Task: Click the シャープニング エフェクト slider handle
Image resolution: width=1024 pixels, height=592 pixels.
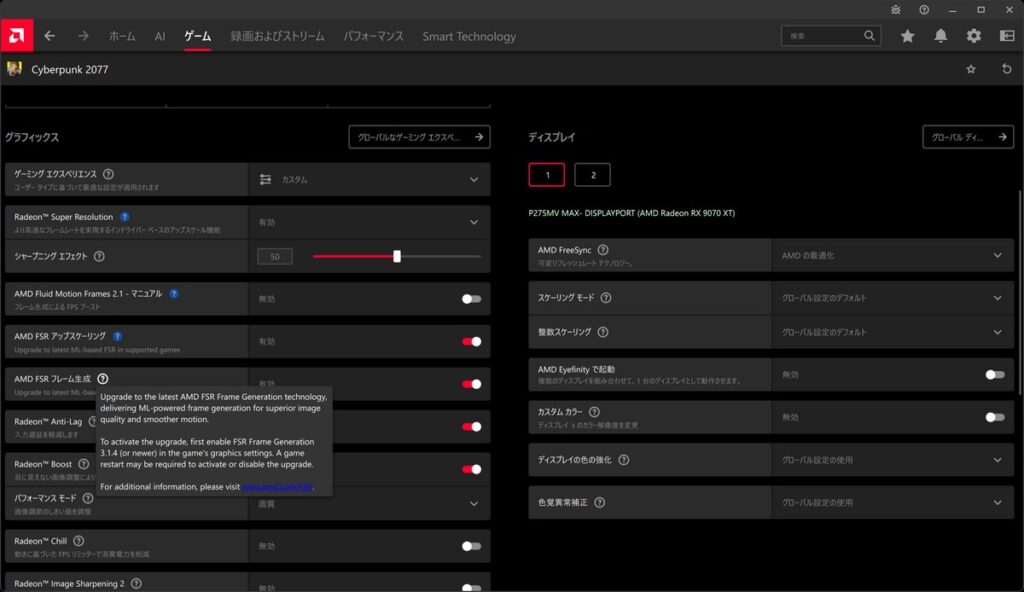Action: coord(397,256)
